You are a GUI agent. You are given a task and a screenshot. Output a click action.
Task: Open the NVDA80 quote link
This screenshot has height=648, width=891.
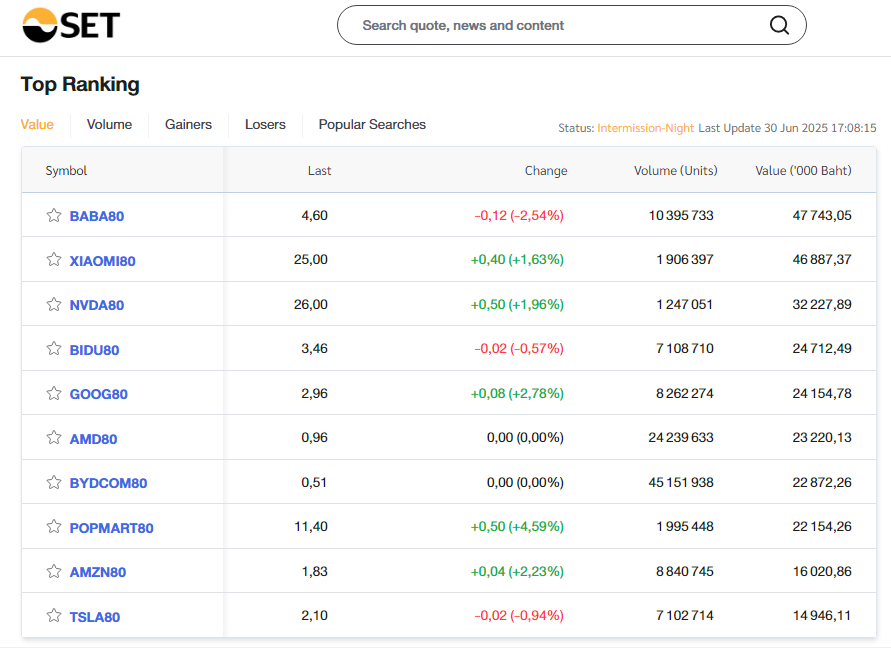coord(97,305)
